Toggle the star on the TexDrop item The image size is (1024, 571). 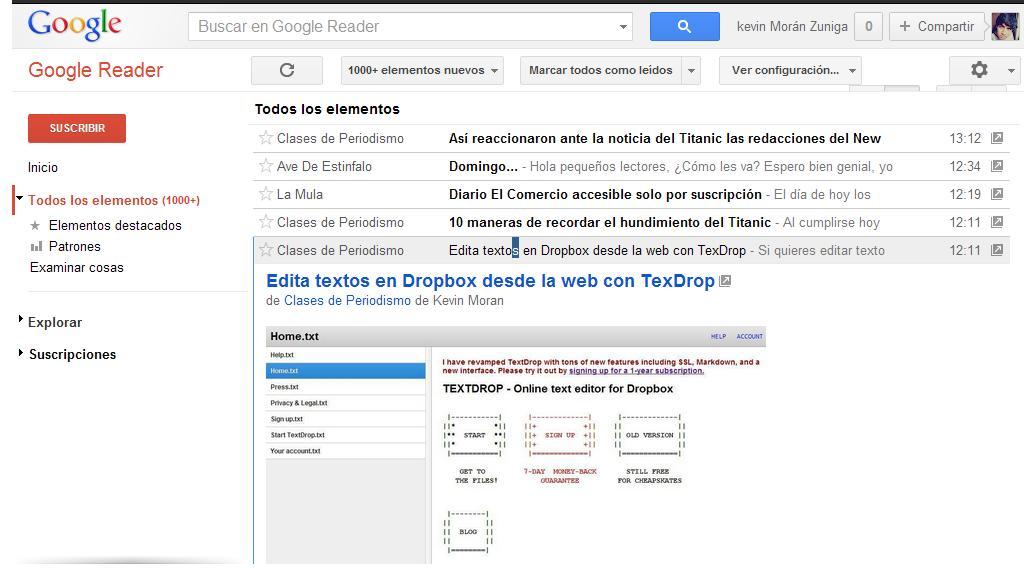click(x=266, y=250)
